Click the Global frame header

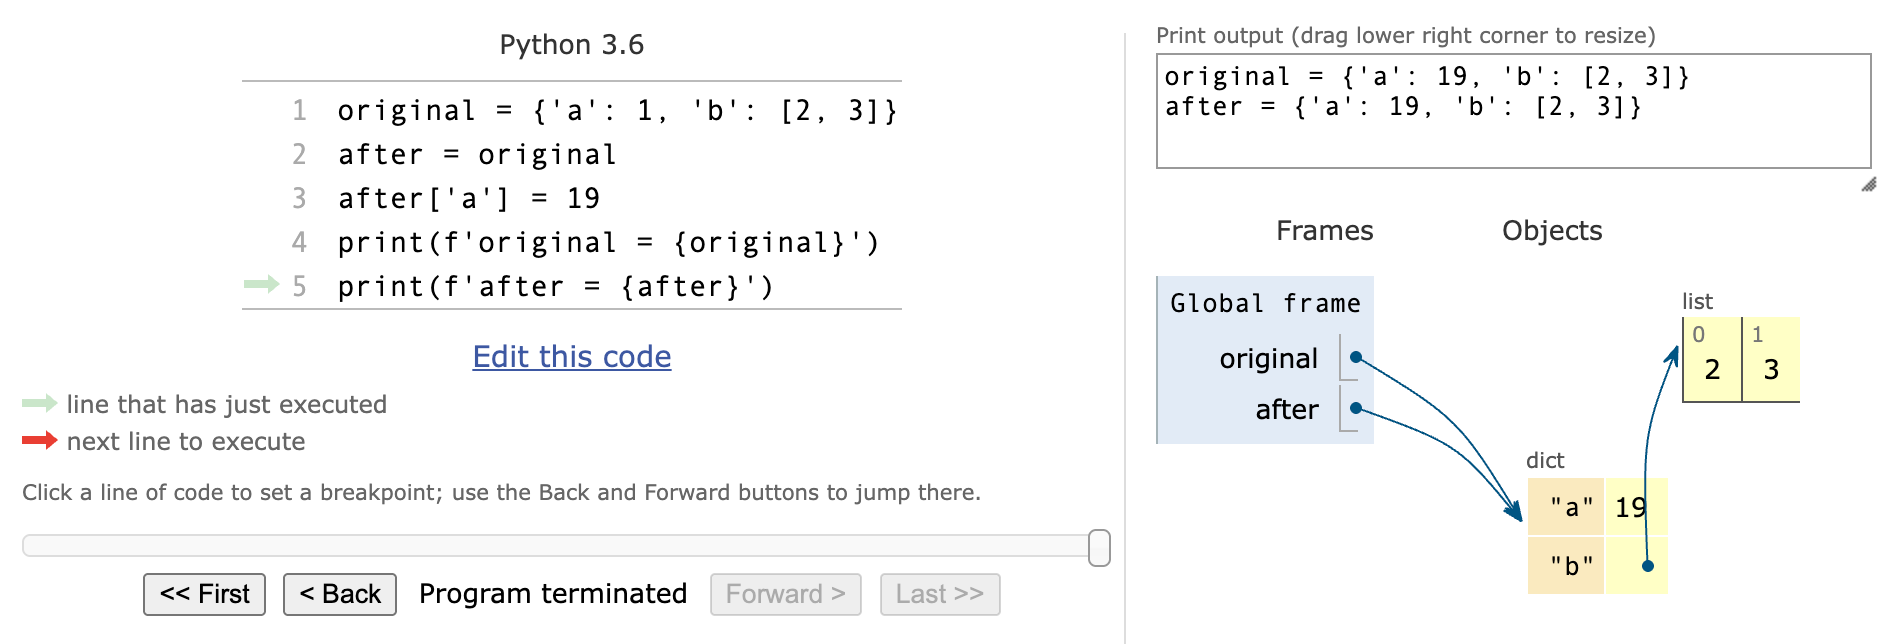(x=1265, y=303)
